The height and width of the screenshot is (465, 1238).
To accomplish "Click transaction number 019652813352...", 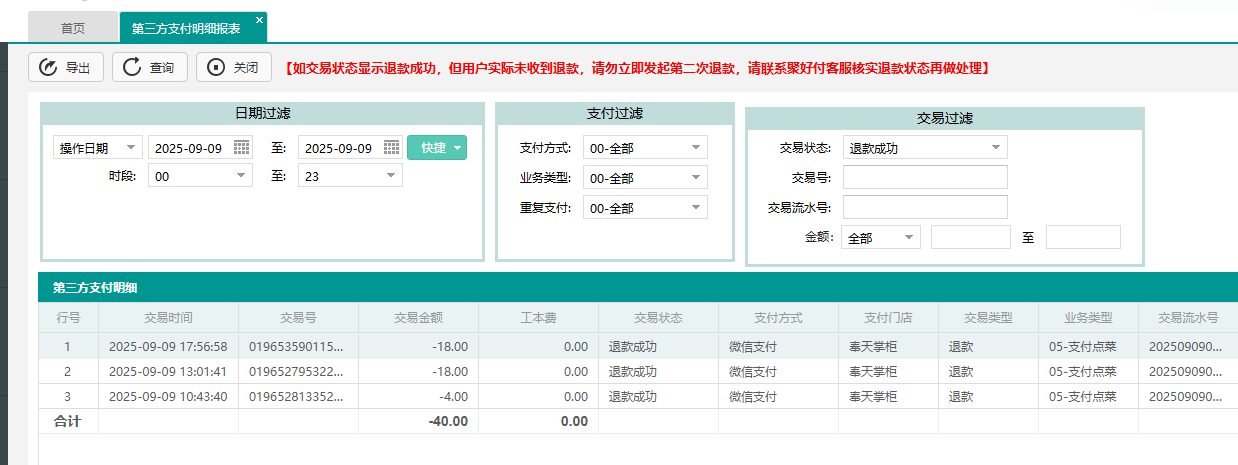I will pyautogui.click(x=296, y=396).
